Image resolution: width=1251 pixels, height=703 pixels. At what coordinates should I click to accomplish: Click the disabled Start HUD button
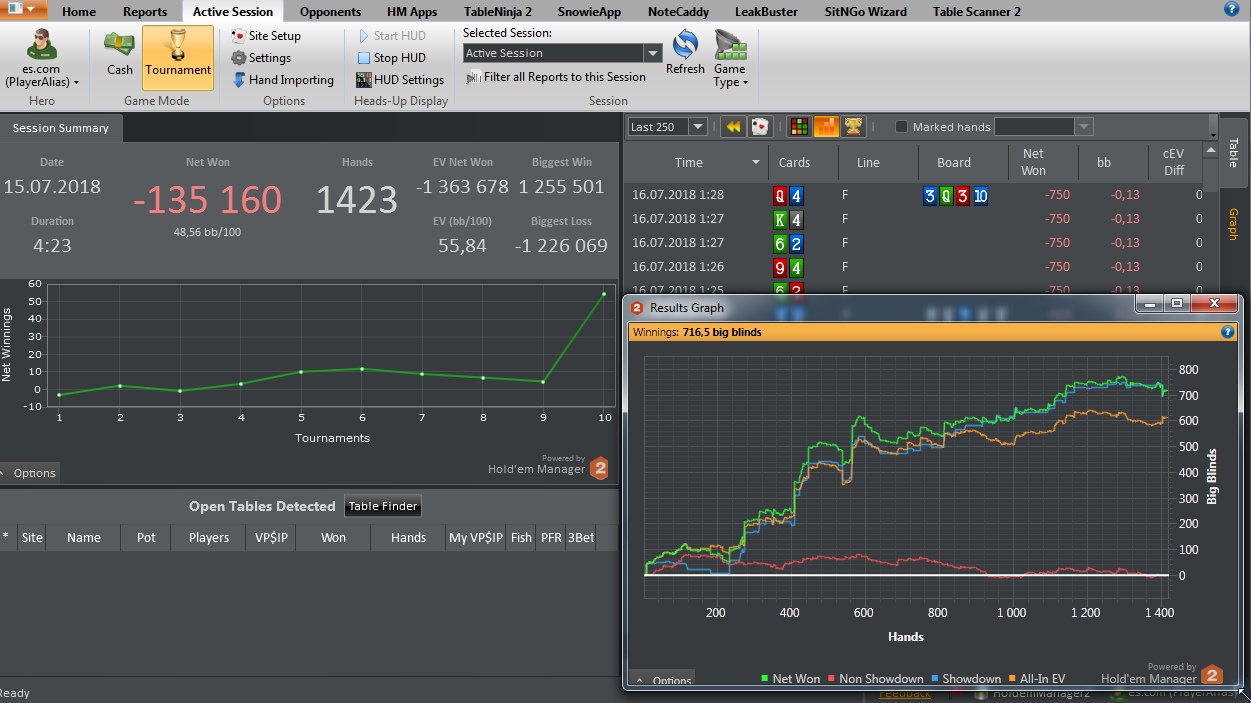(x=391, y=36)
